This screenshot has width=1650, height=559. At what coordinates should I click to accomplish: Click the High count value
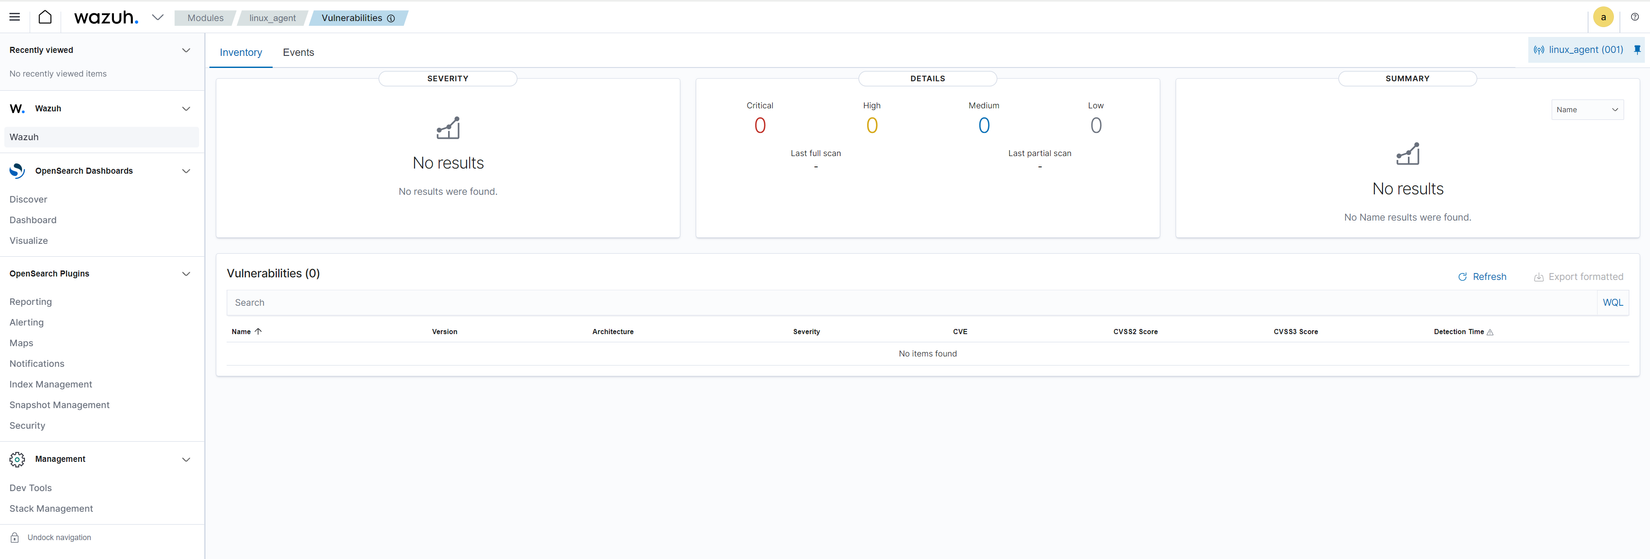click(x=872, y=126)
